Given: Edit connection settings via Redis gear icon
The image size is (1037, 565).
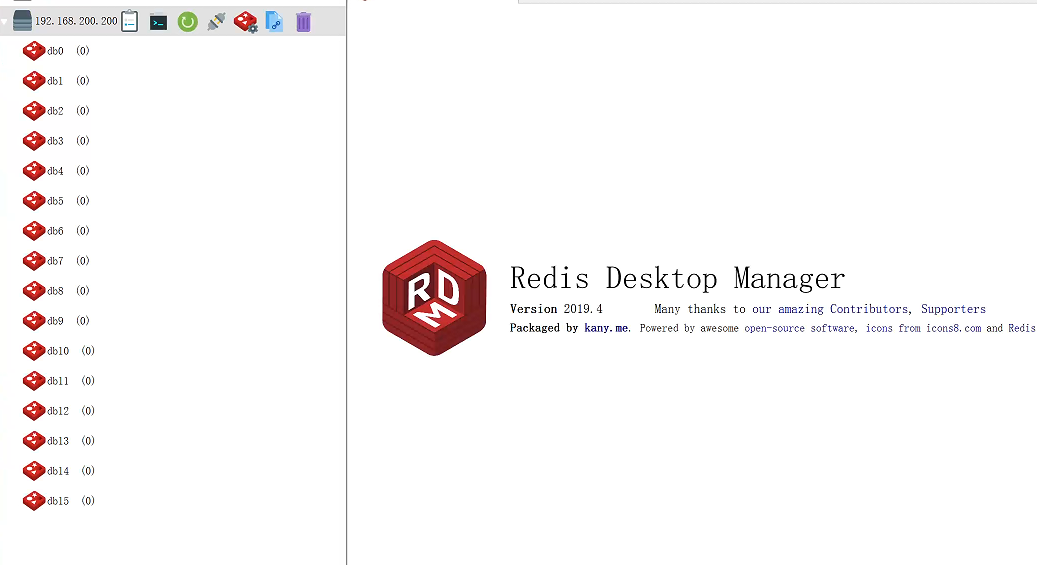Looking at the screenshot, I should click(245, 22).
